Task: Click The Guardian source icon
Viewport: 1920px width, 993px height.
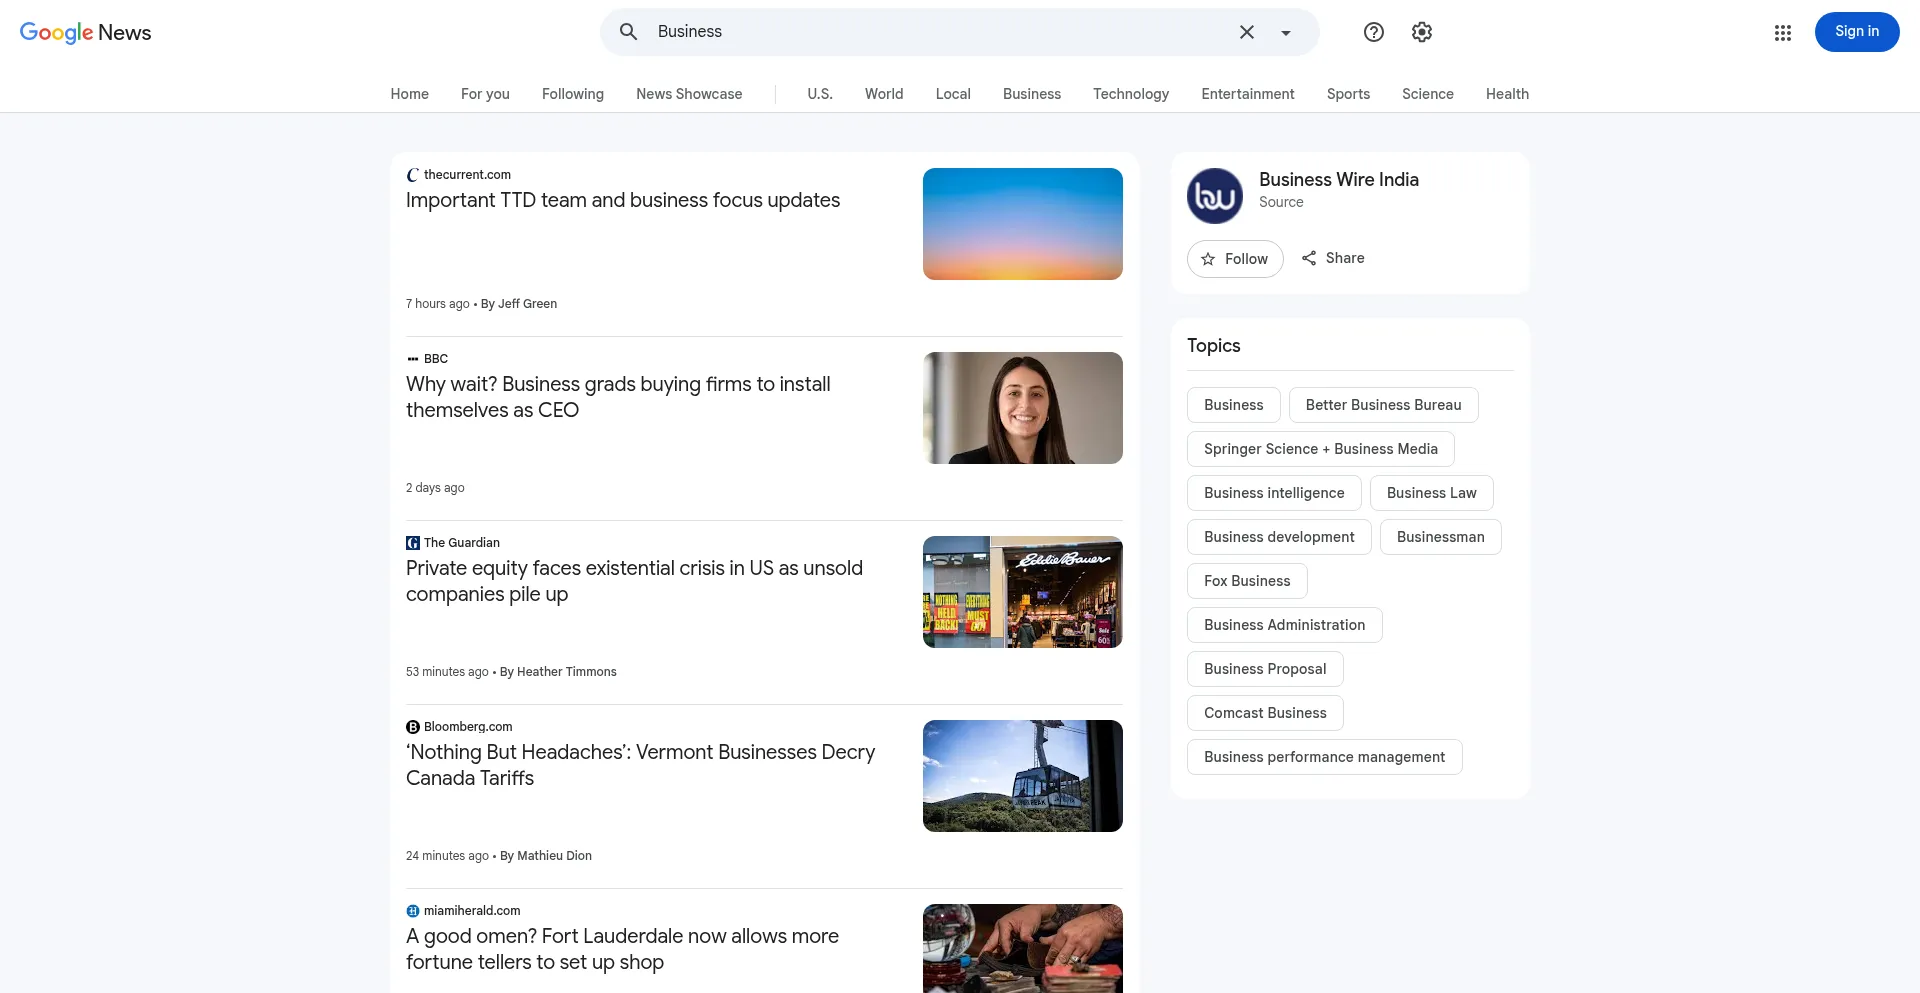Action: coord(413,543)
